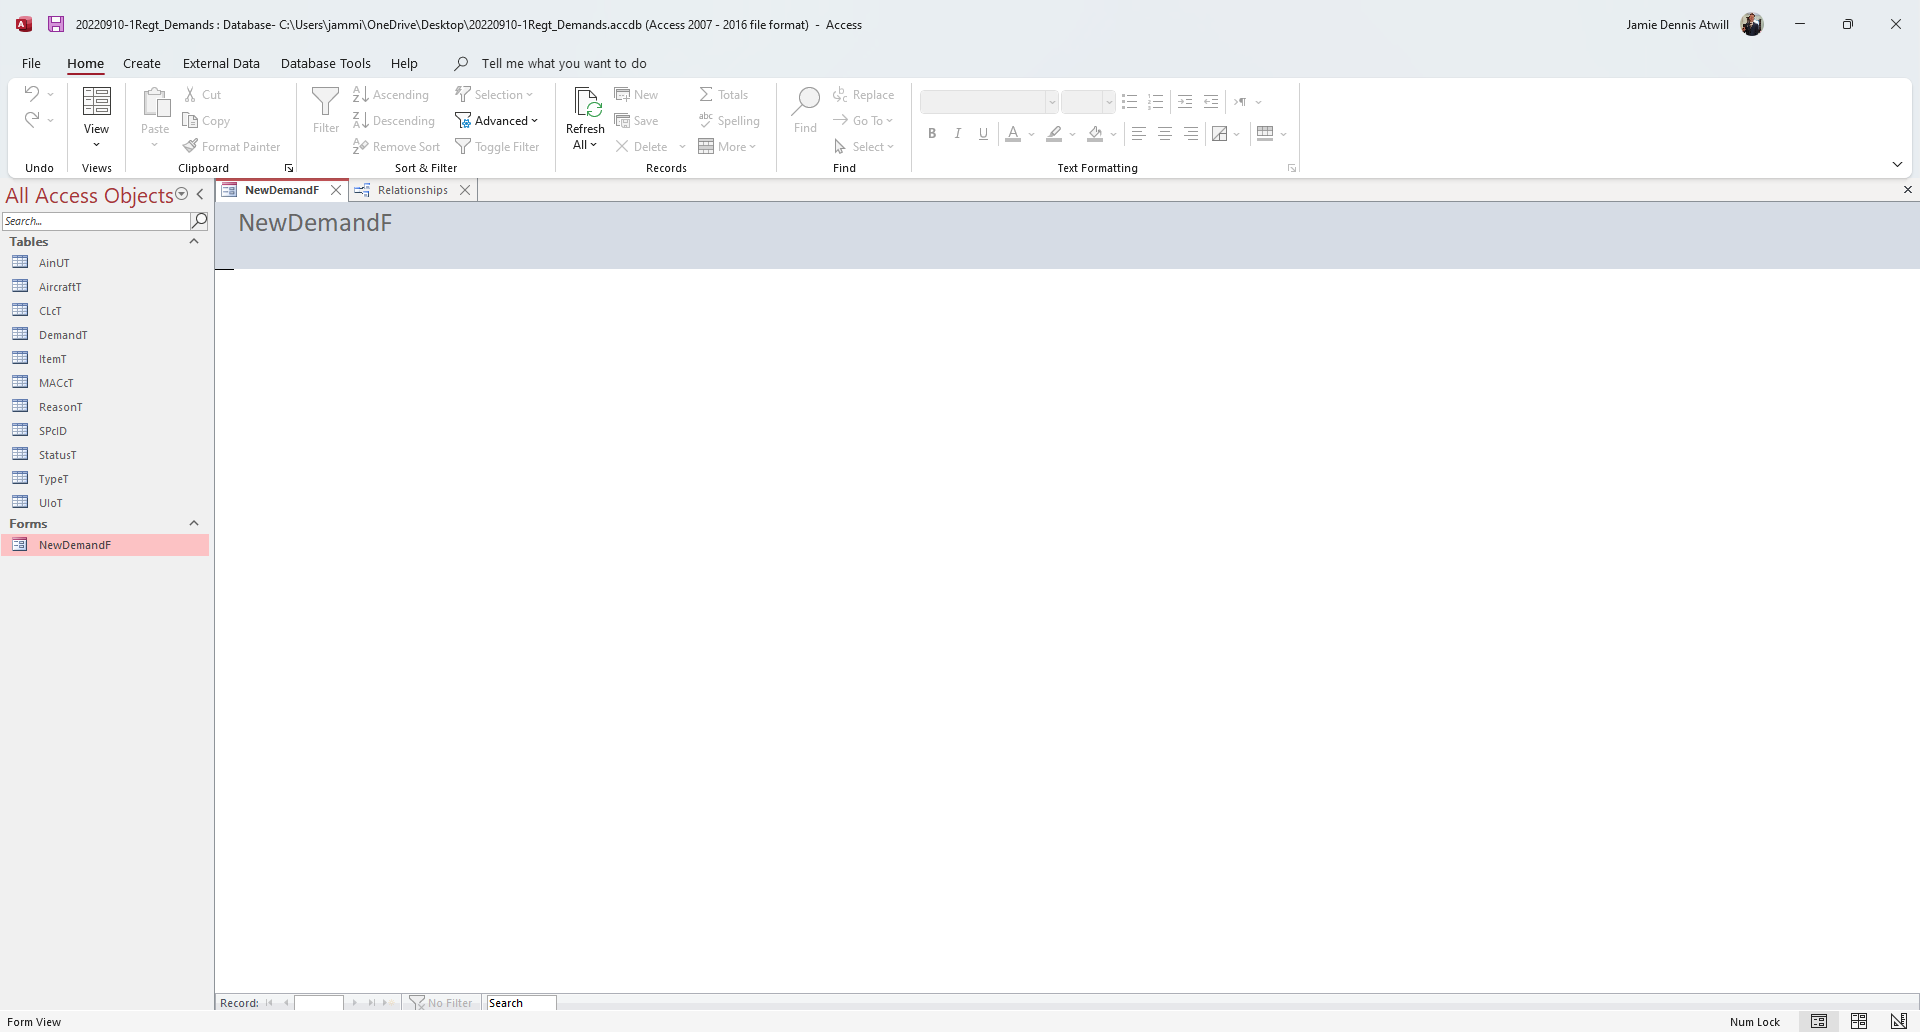Click the Underline formatting icon
1920x1032 pixels.
point(984,134)
